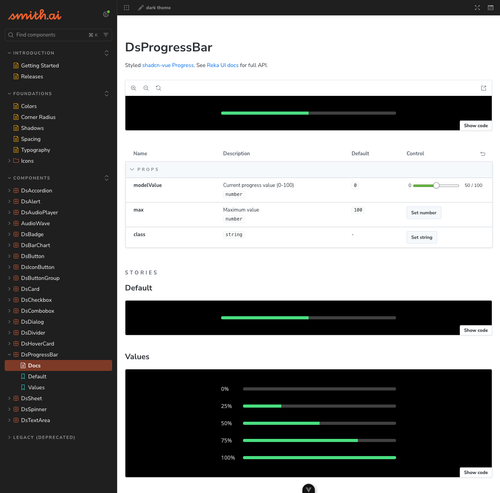This screenshot has width=500, height=493.
Task: Show code for the Default story
Action: pyautogui.click(x=476, y=330)
